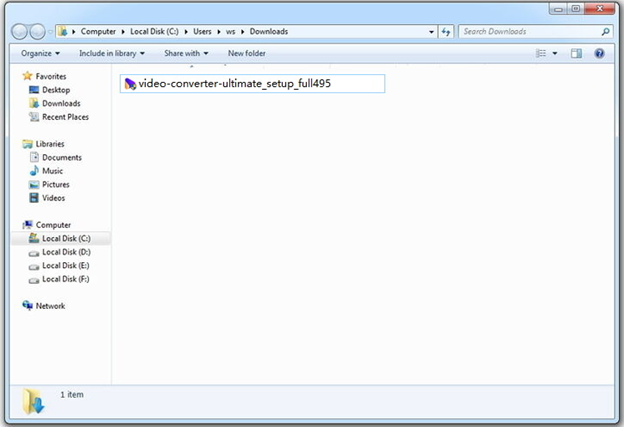Screen dimensions: 624x427
Task: Open Downloads under Favorites
Action: click(61, 103)
